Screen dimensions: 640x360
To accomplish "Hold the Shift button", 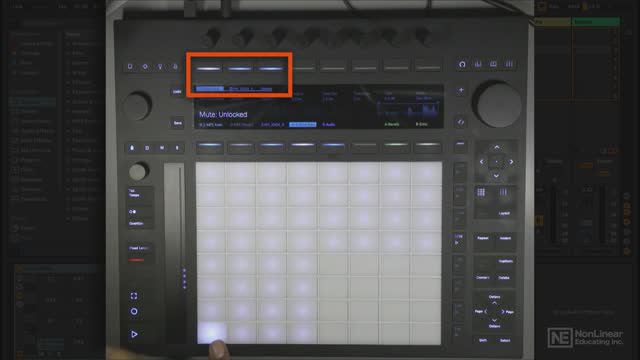I will tap(483, 340).
